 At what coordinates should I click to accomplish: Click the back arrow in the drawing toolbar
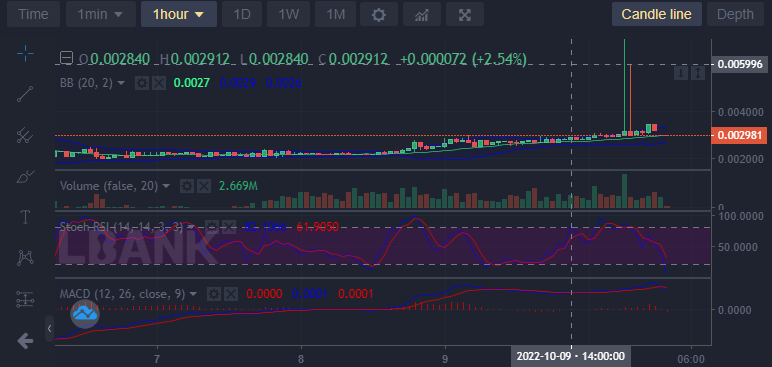click(x=25, y=340)
